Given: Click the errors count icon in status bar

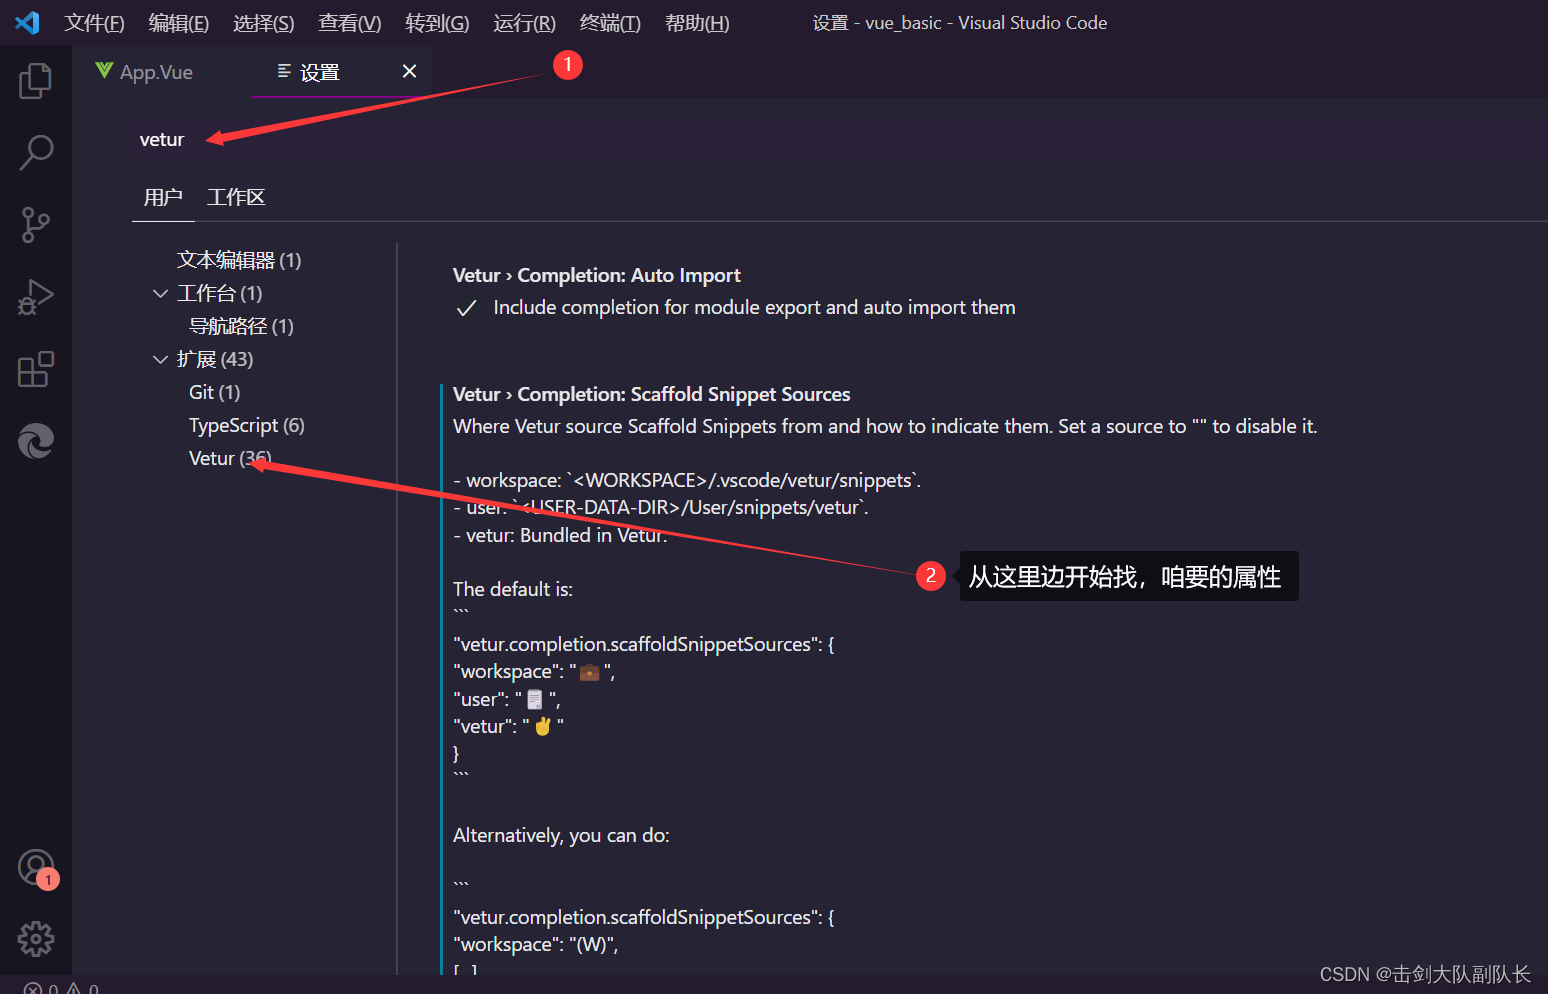Looking at the screenshot, I should [x=33, y=988].
